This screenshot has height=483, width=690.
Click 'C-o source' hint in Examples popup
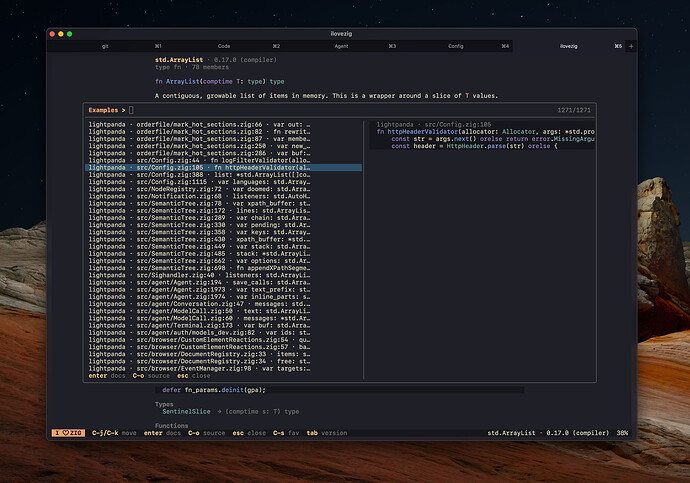151,376
